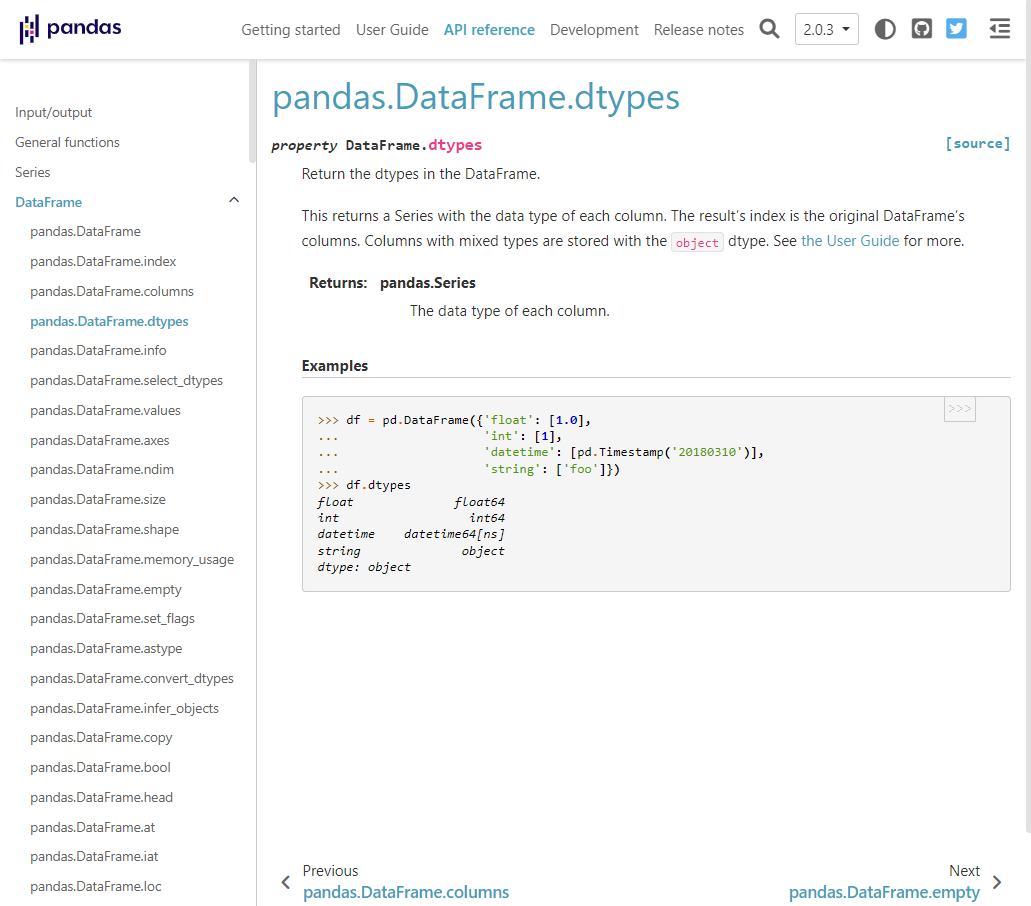Open the search magnifier icon
Image resolution: width=1031 pixels, height=906 pixels.
point(769,29)
